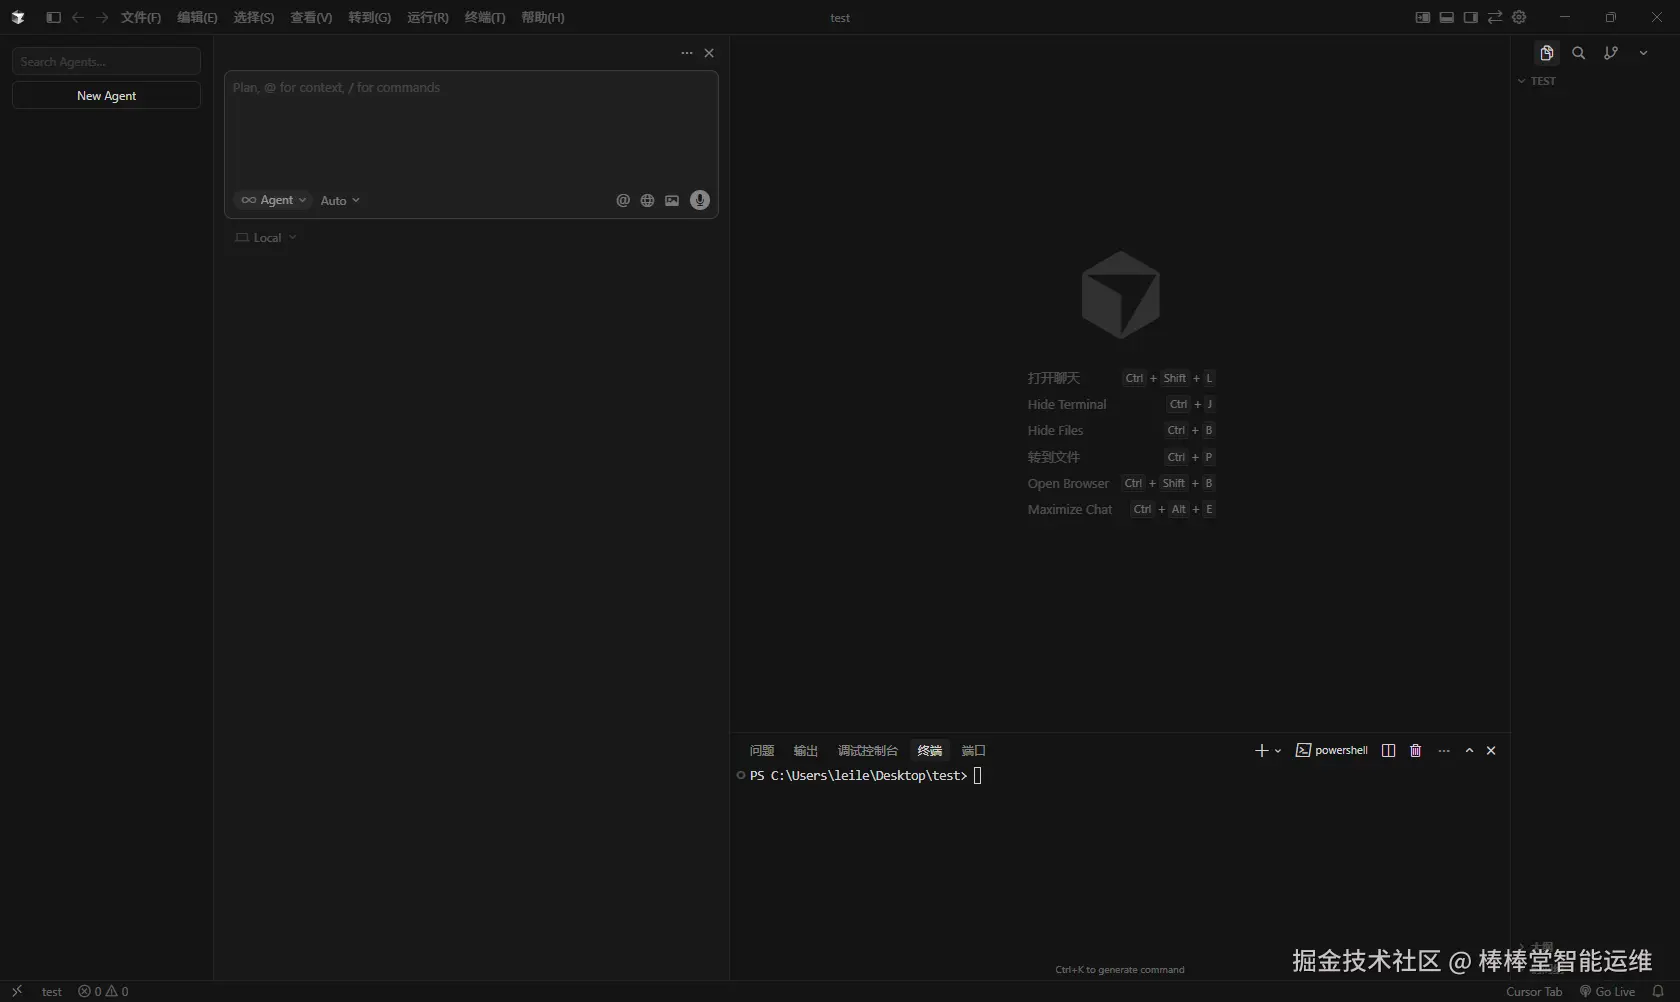
Task: Click Cursor Tab in the status bar
Action: 1534,991
